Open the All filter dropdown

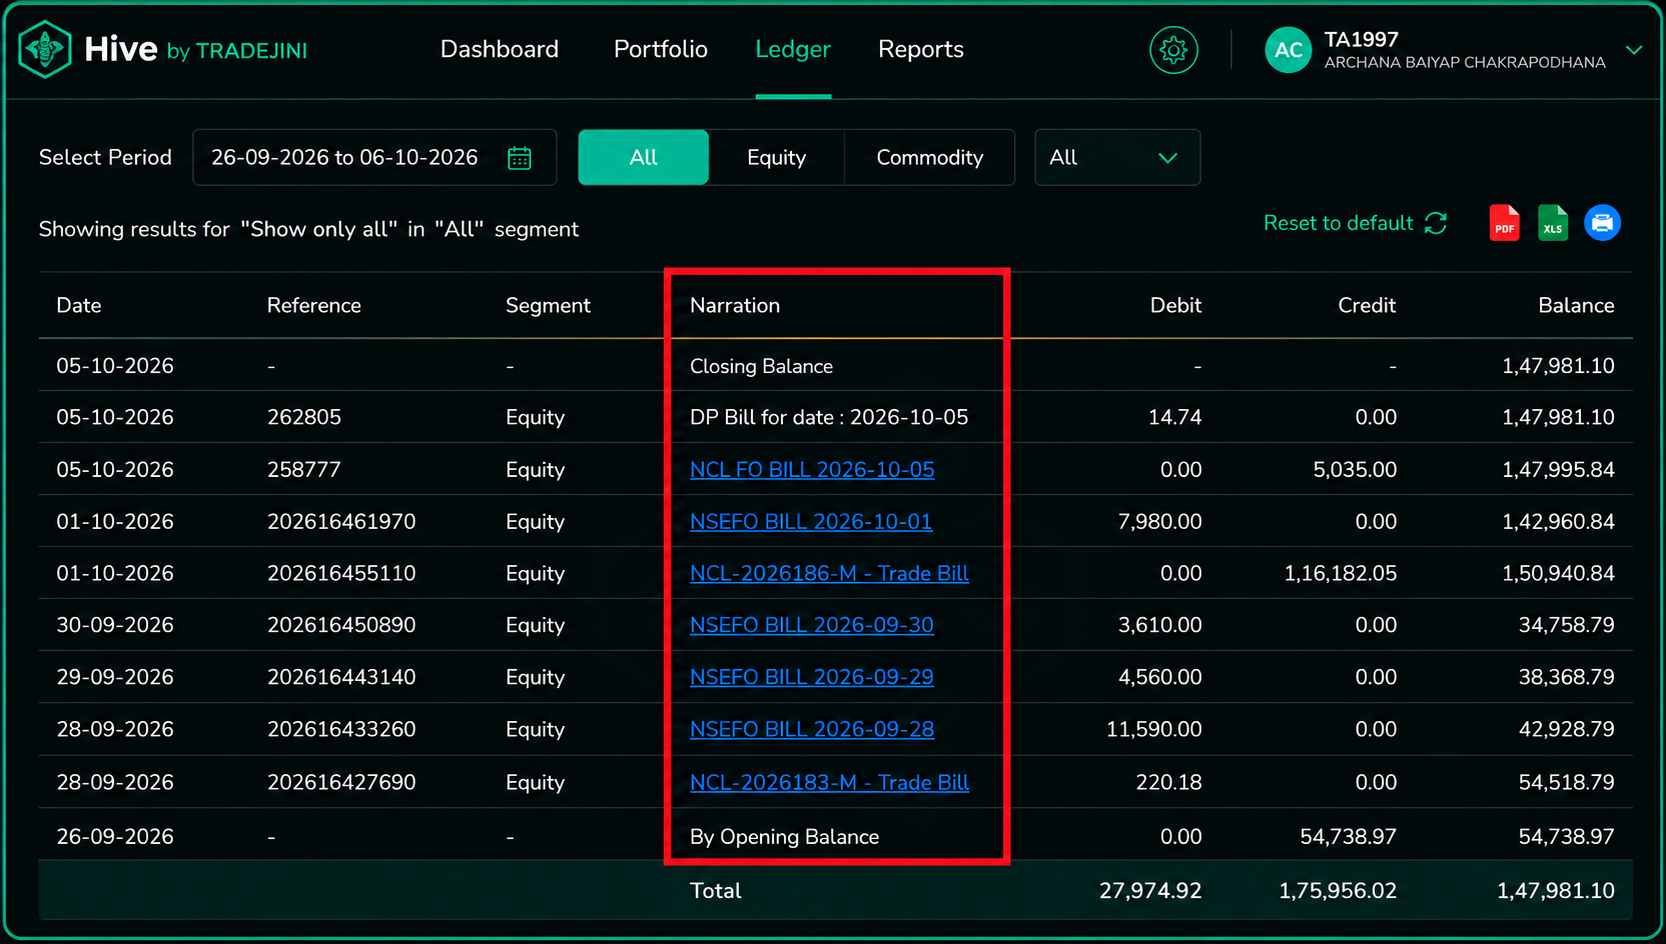(x=1117, y=157)
